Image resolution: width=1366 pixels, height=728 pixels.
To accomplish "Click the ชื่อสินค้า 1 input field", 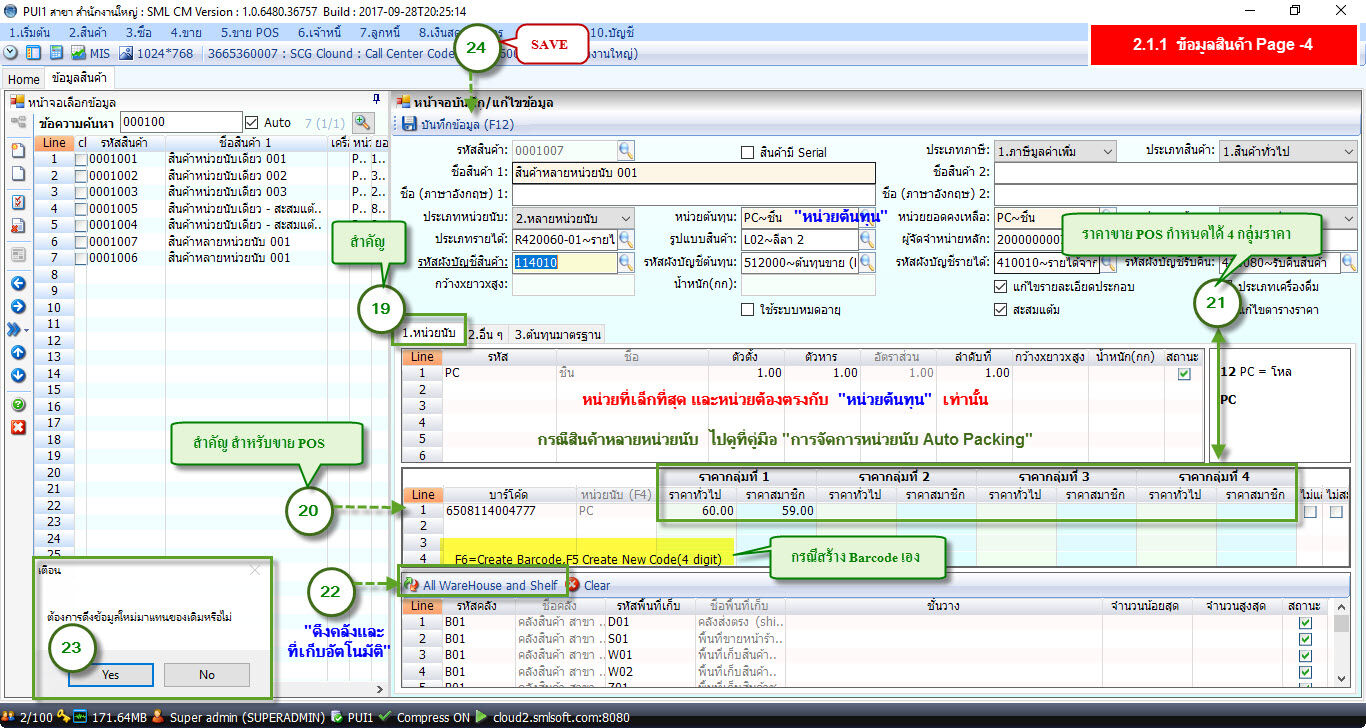I will tap(693, 173).
